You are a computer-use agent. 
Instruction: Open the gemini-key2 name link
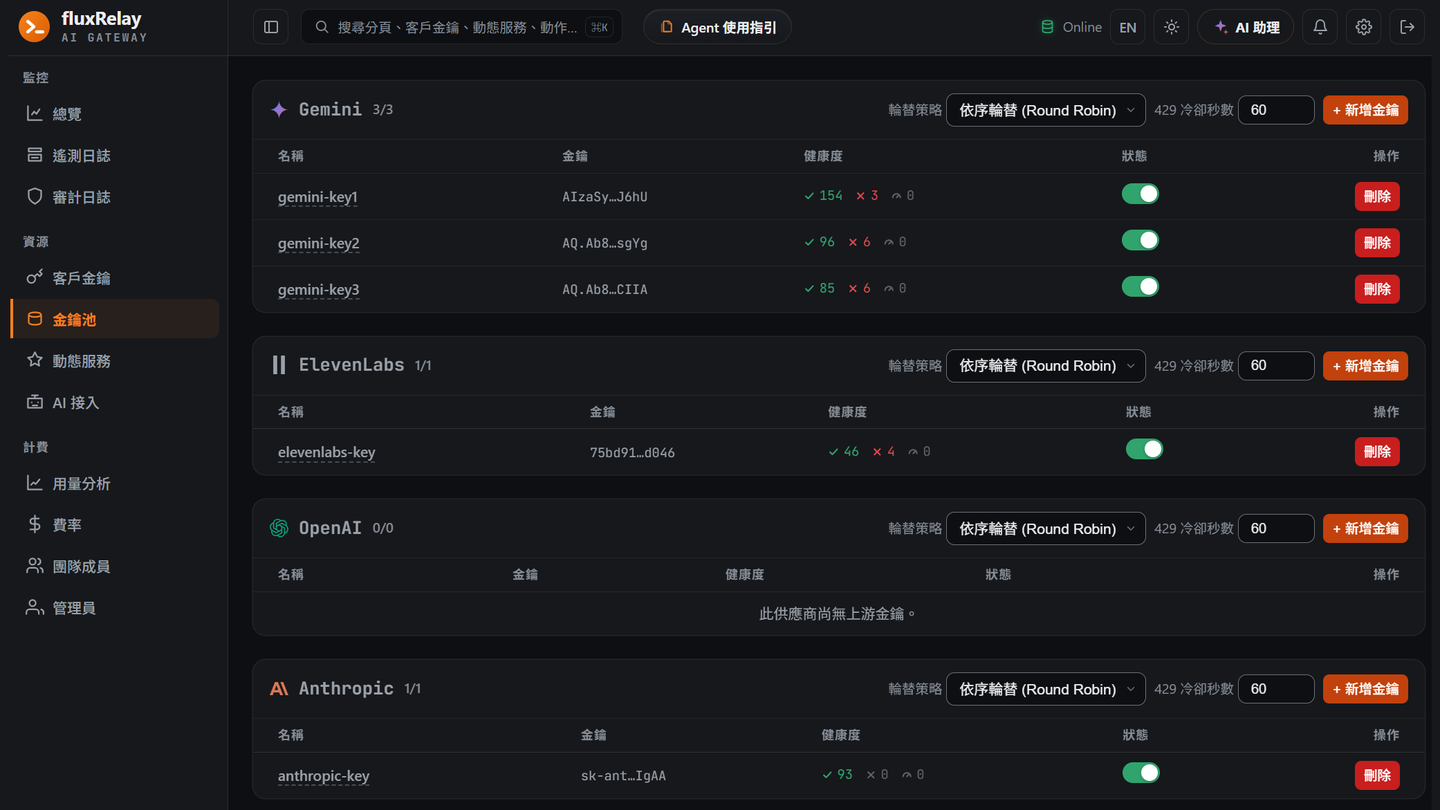coord(319,243)
